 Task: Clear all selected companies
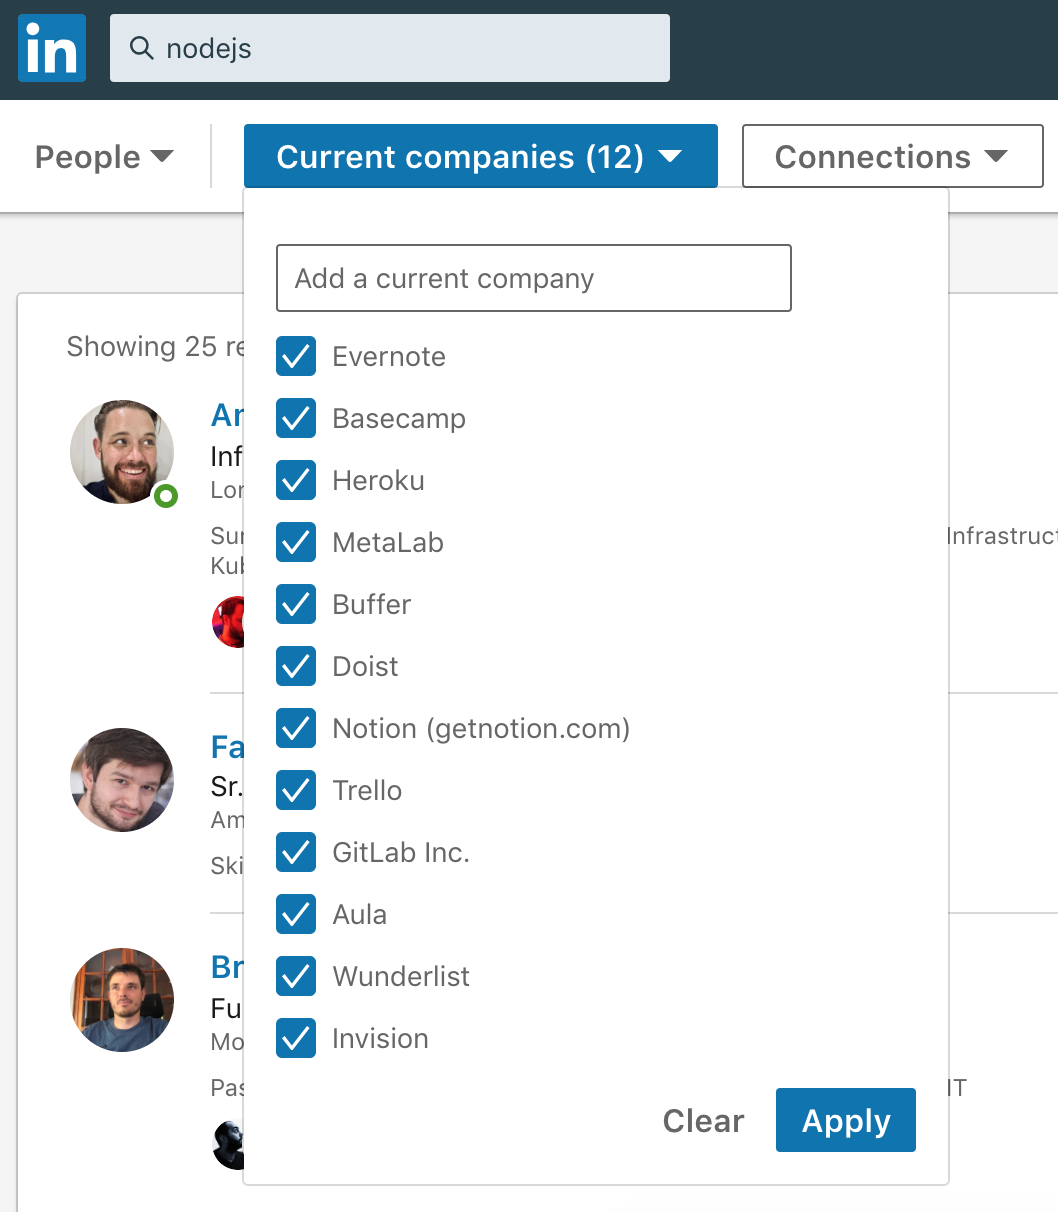tap(704, 1121)
